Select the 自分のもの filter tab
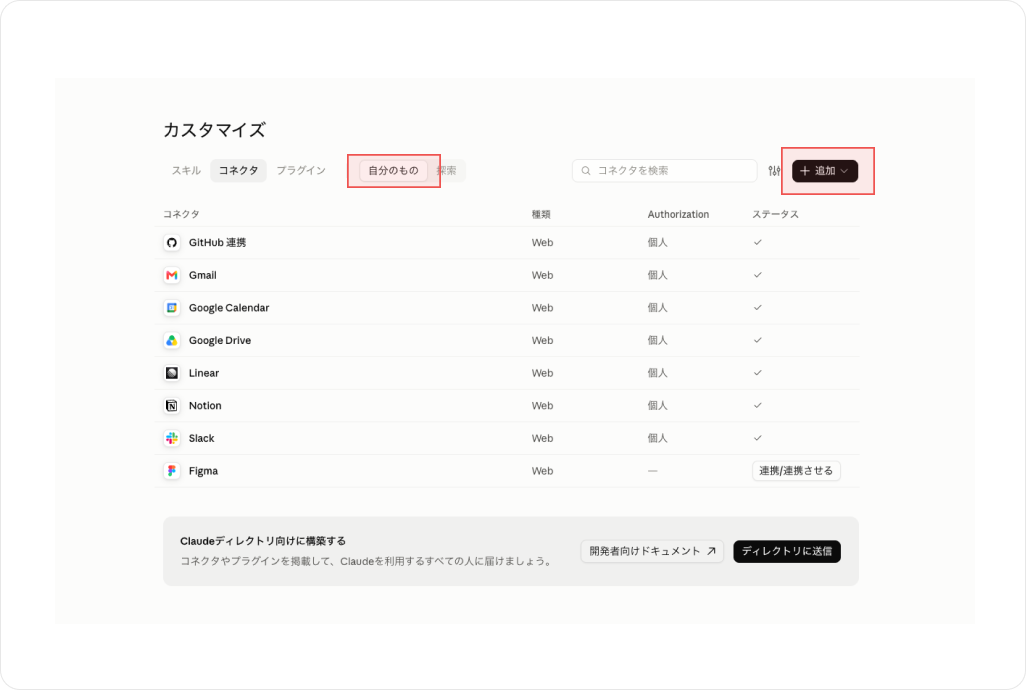Image resolution: width=1026 pixels, height=690 pixels. point(393,171)
